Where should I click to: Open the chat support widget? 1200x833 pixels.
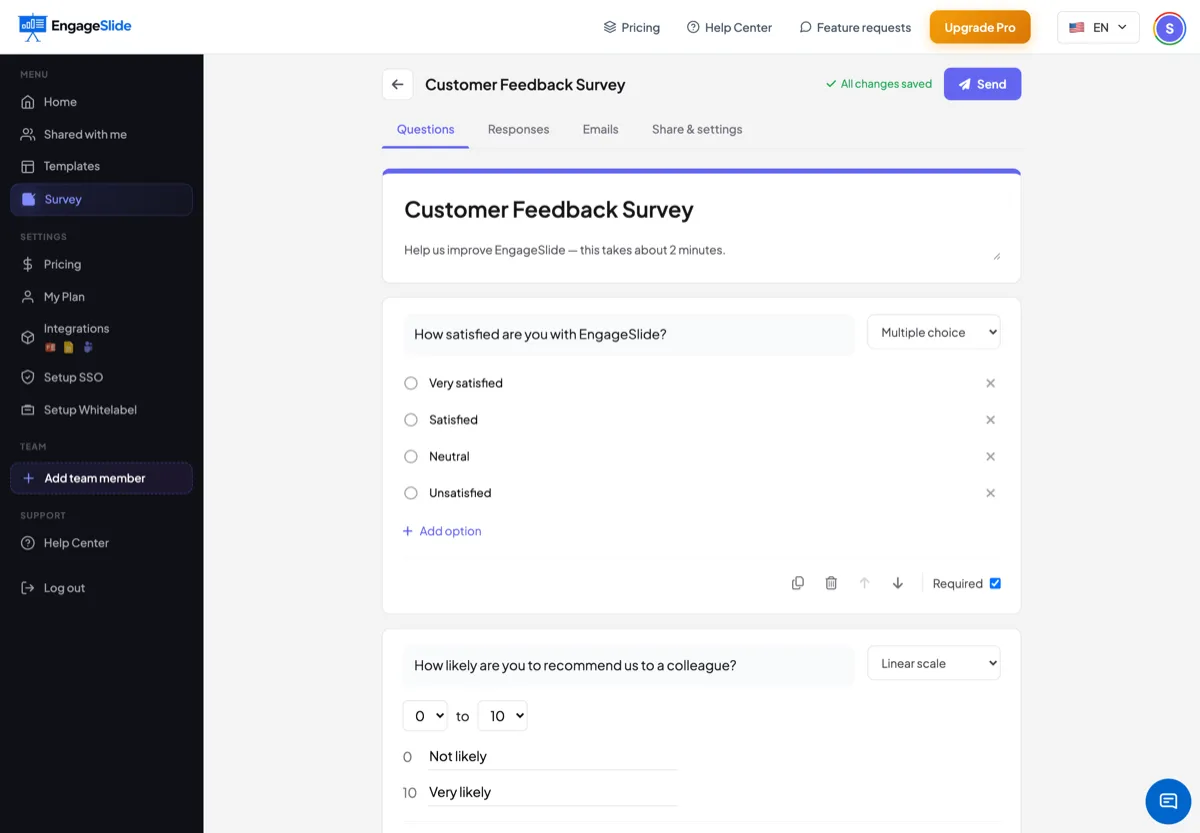point(1168,800)
